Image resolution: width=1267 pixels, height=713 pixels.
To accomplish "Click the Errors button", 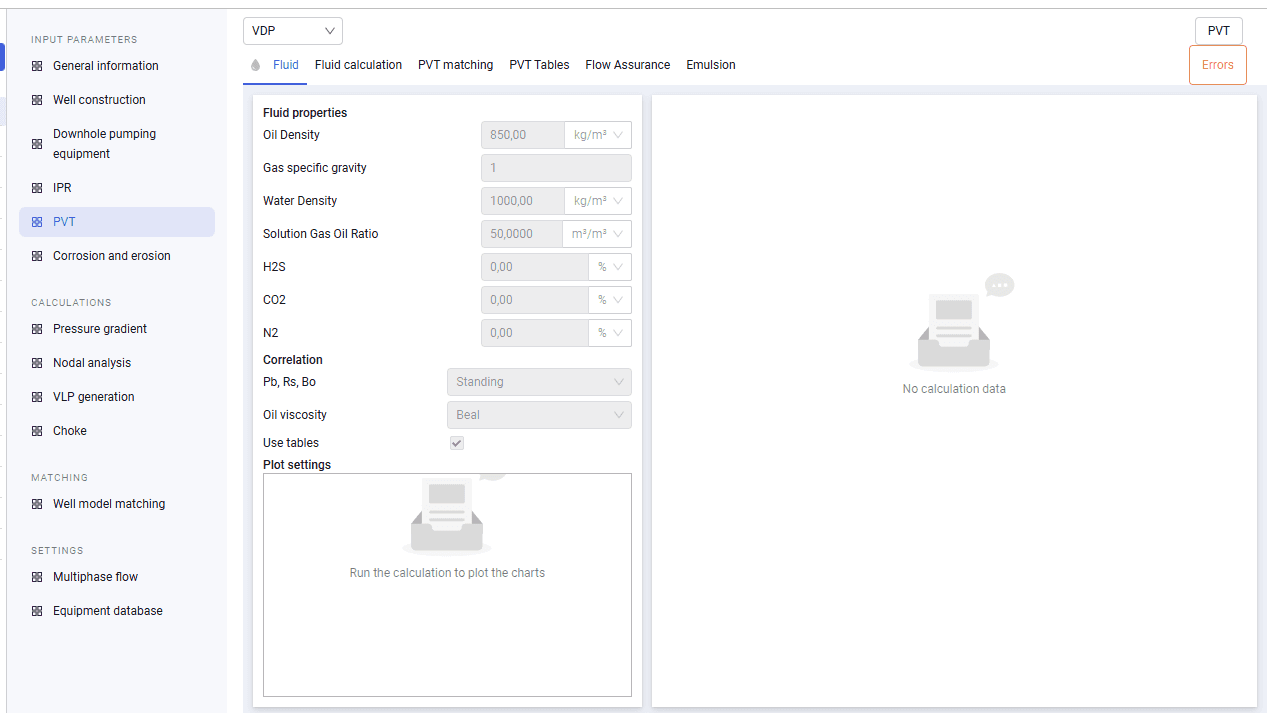I will [1218, 65].
